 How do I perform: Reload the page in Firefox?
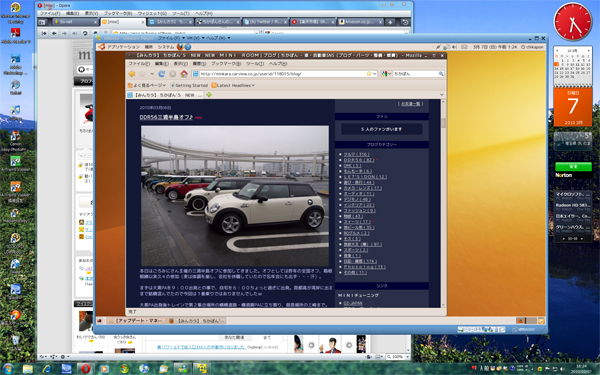pyautogui.click(x=162, y=74)
